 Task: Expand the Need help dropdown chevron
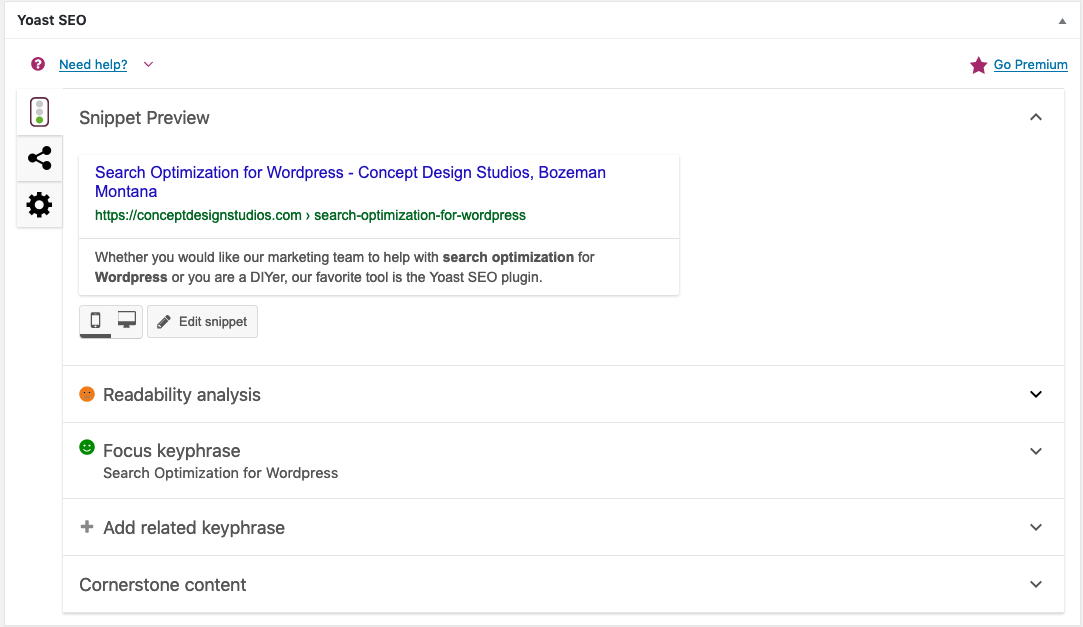pyautogui.click(x=148, y=64)
